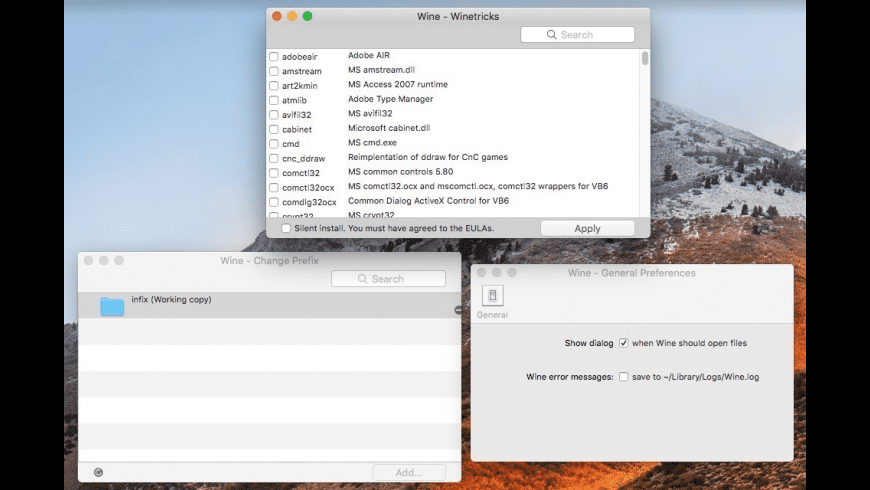
Task: Click MS amstream.dll description
Action: (381, 69)
